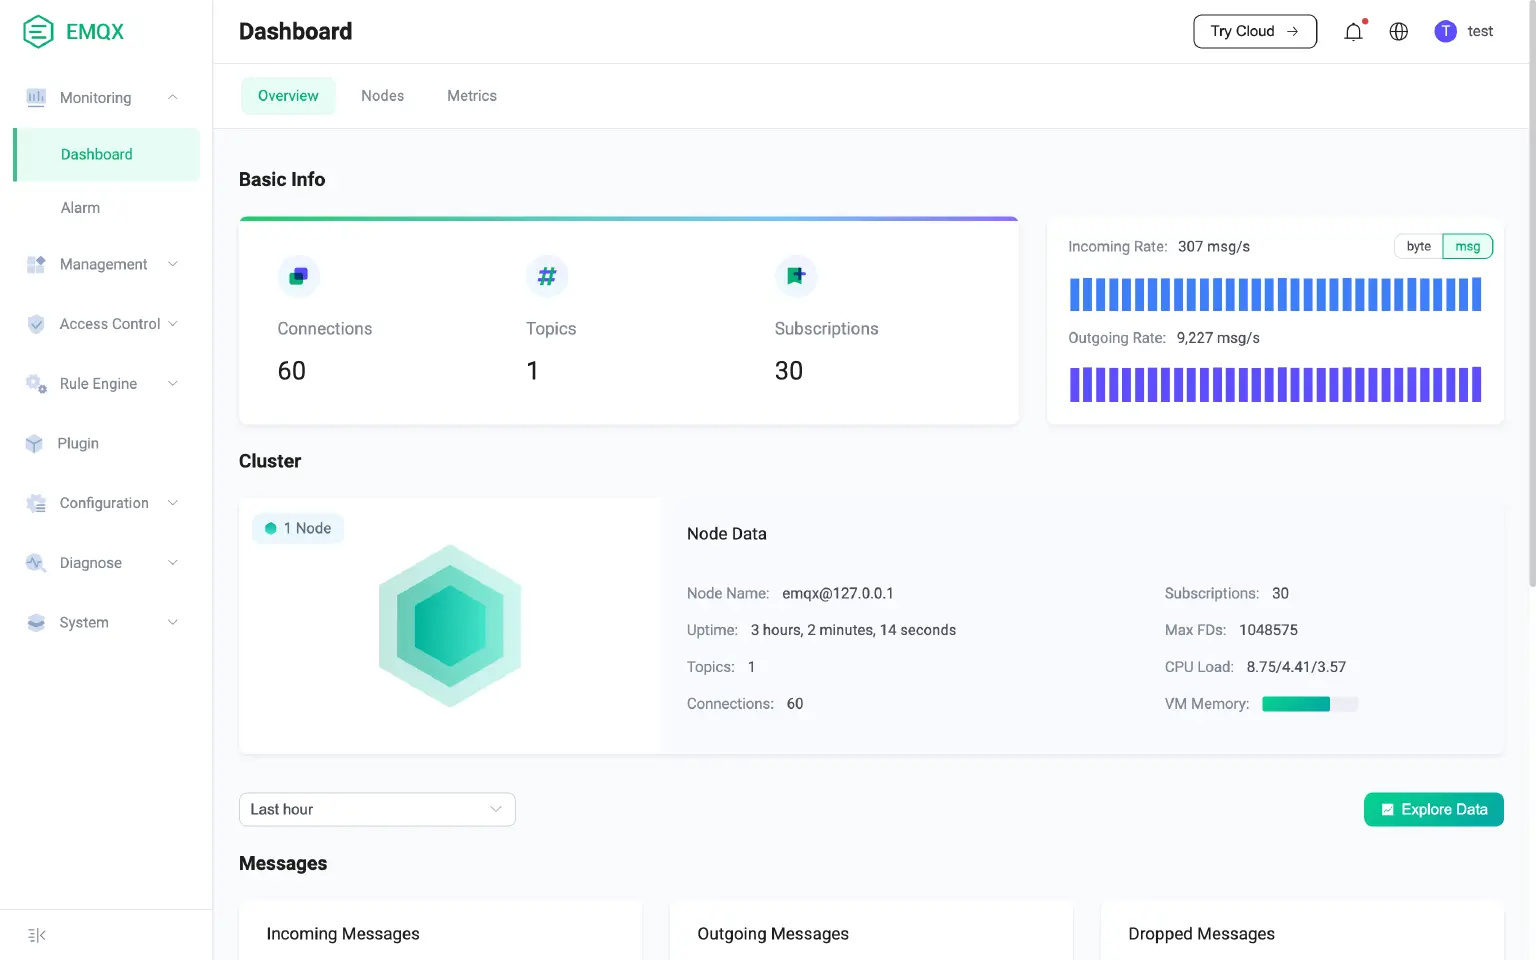Click the VM Memory progress bar

(x=1309, y=704)
